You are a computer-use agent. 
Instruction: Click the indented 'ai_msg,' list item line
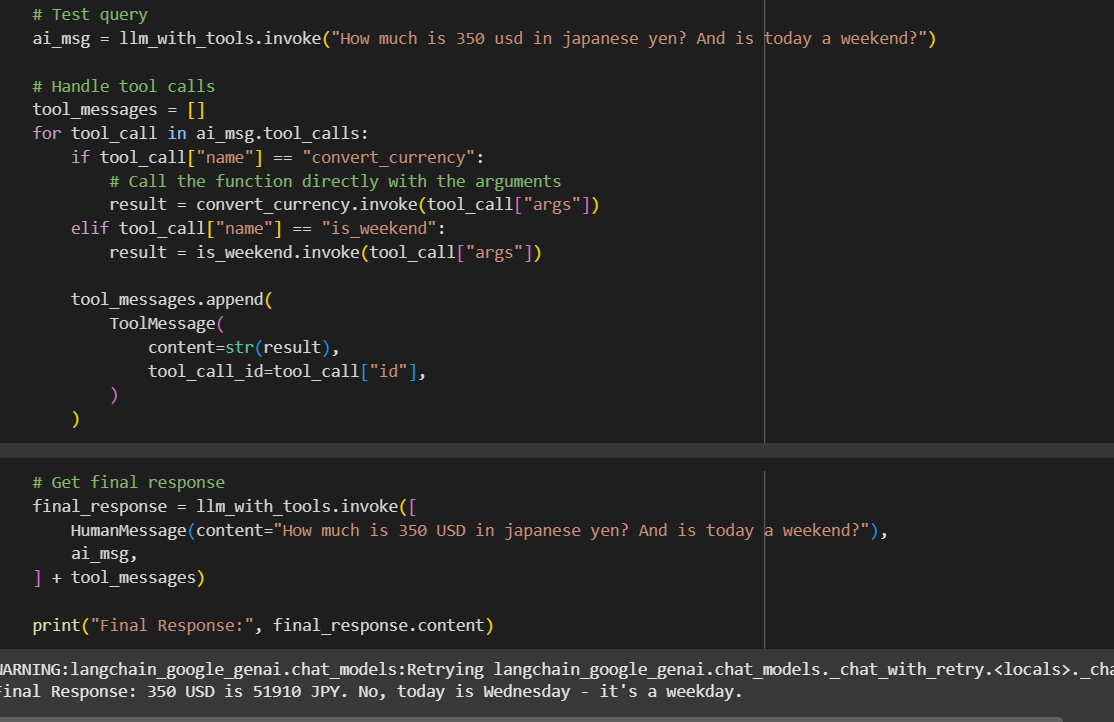point(104,554)
